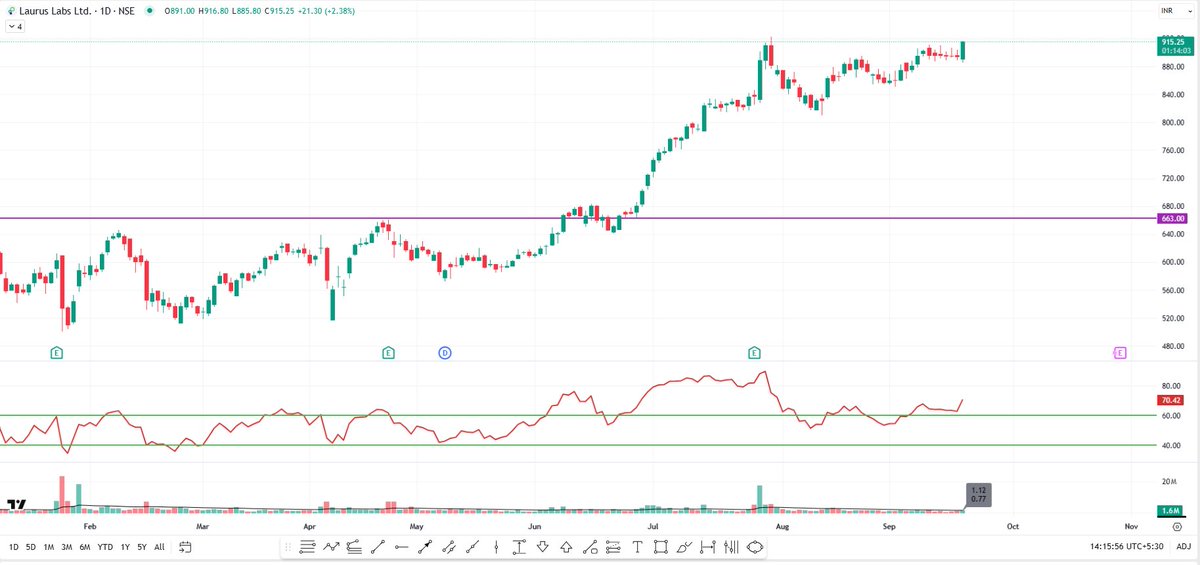Pick the horizontal ray tool
The height and width of the screenshot is (565, 1200).
[x=402, y=547]
